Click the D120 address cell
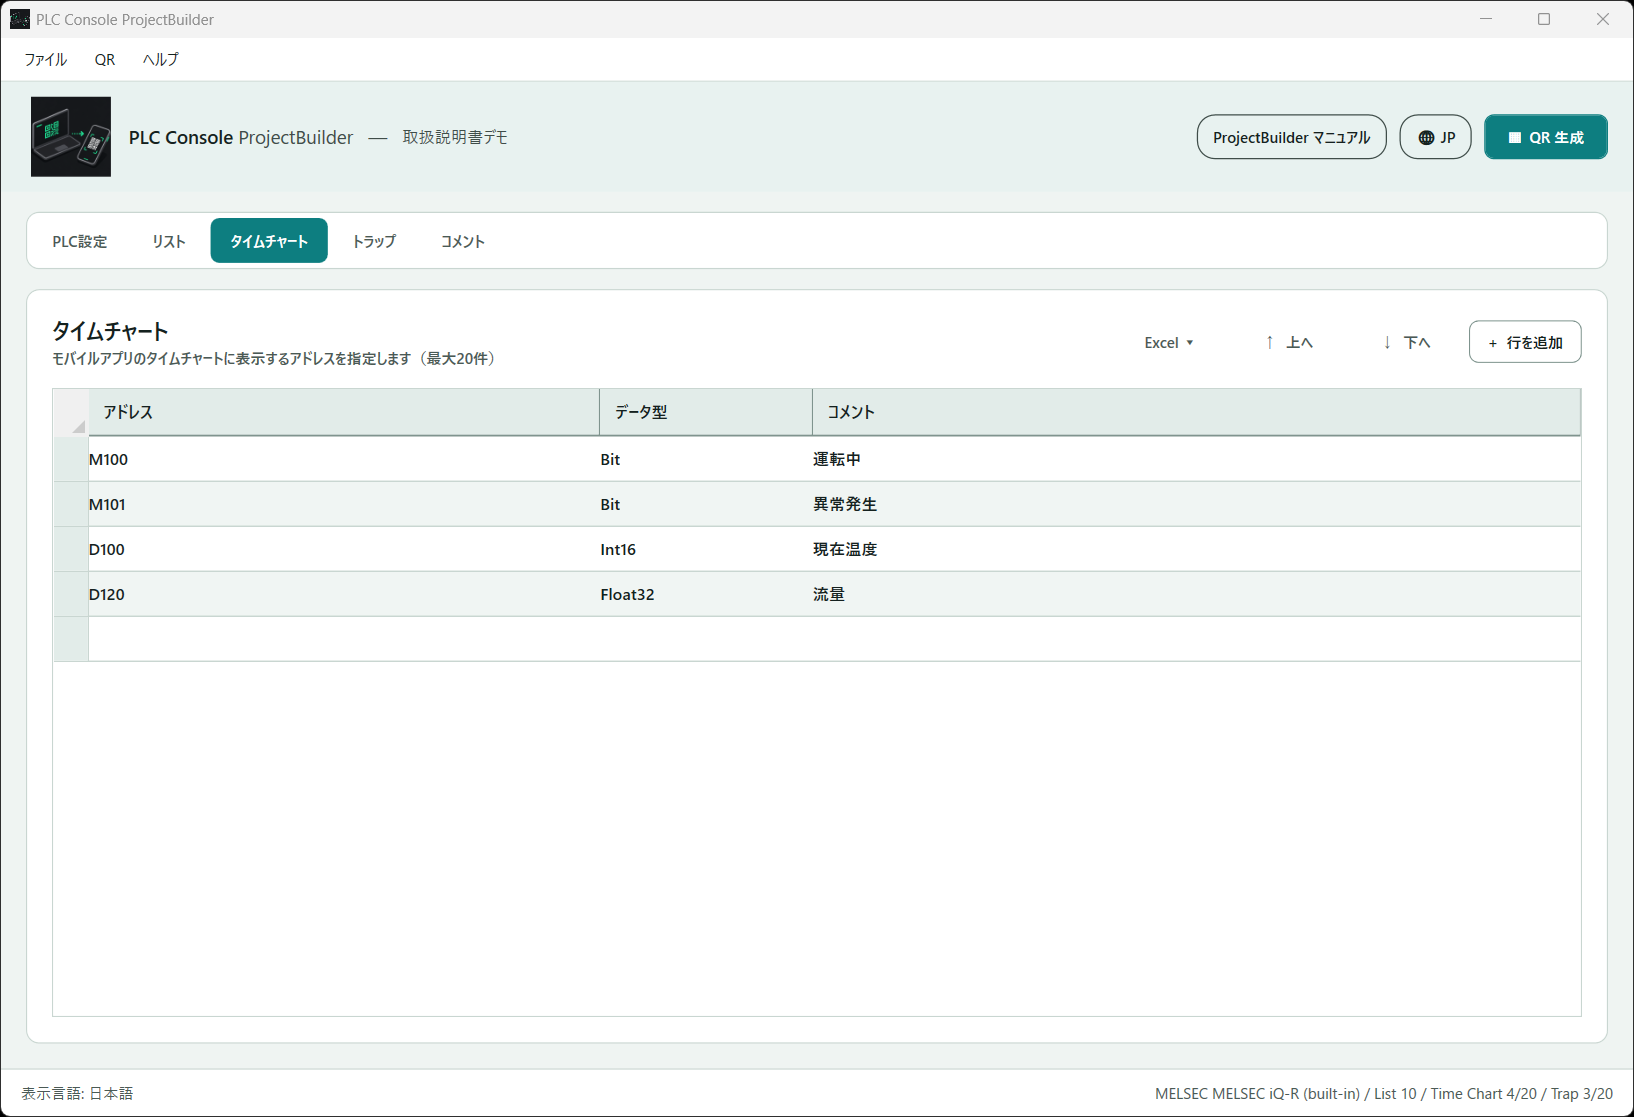 [x=344, y=594]
